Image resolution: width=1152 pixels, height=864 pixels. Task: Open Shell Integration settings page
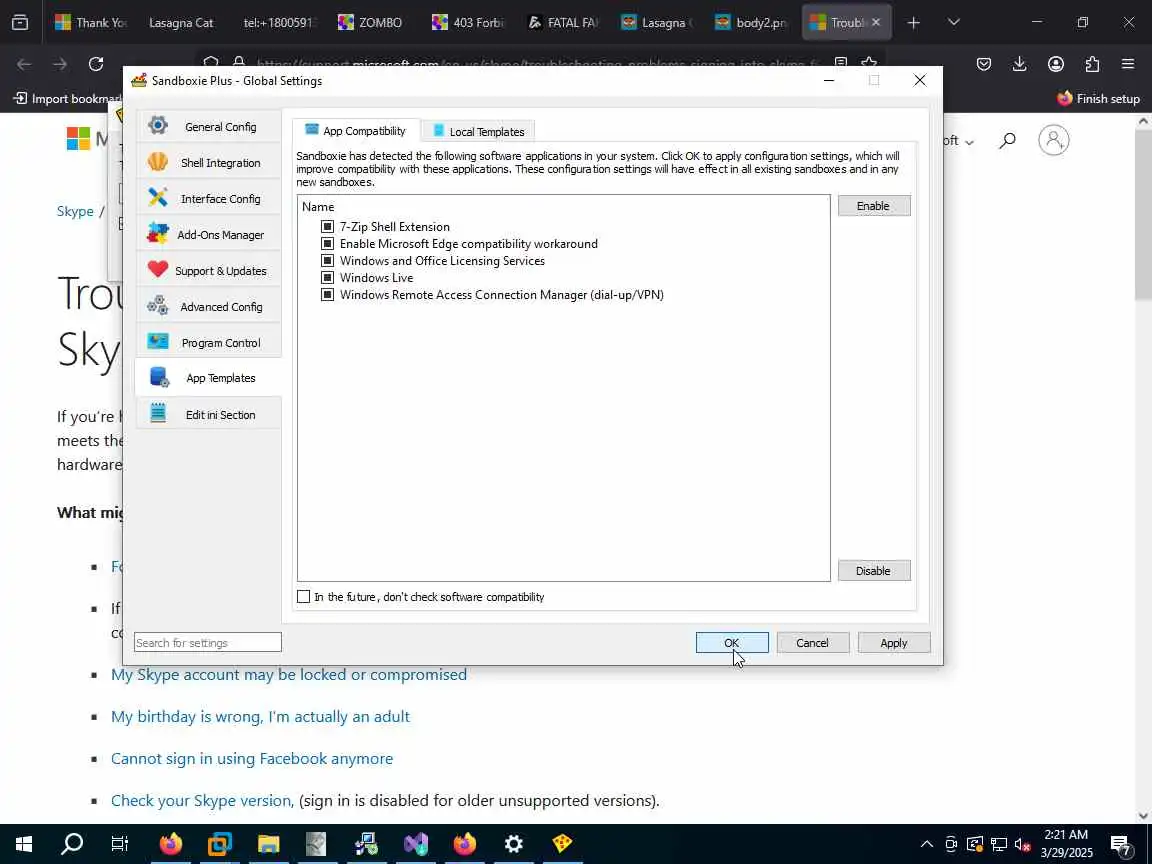click(209, 162)
